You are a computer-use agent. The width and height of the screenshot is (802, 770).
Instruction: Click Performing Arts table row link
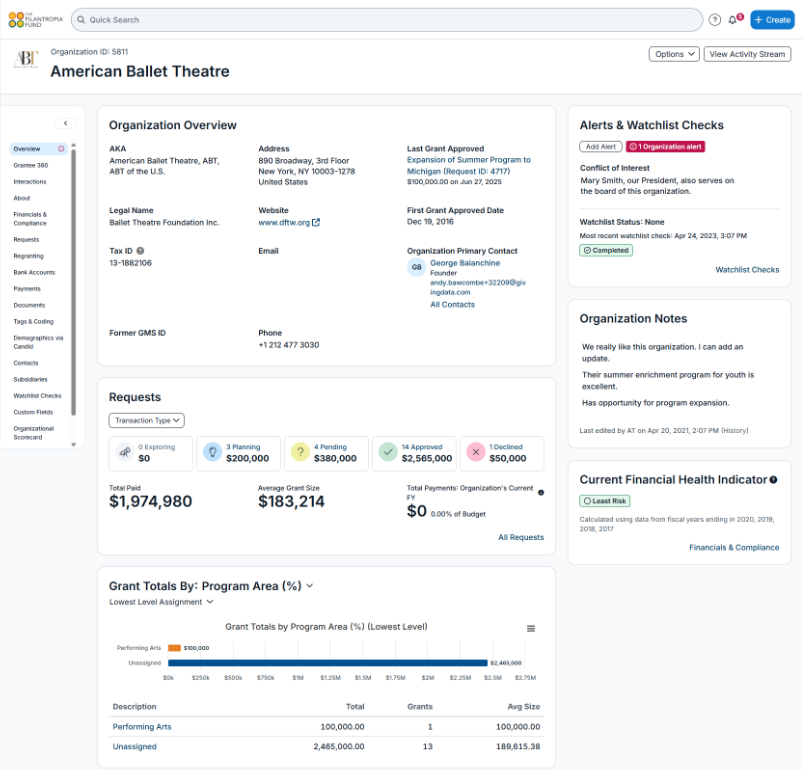click(x=142, y=727)
